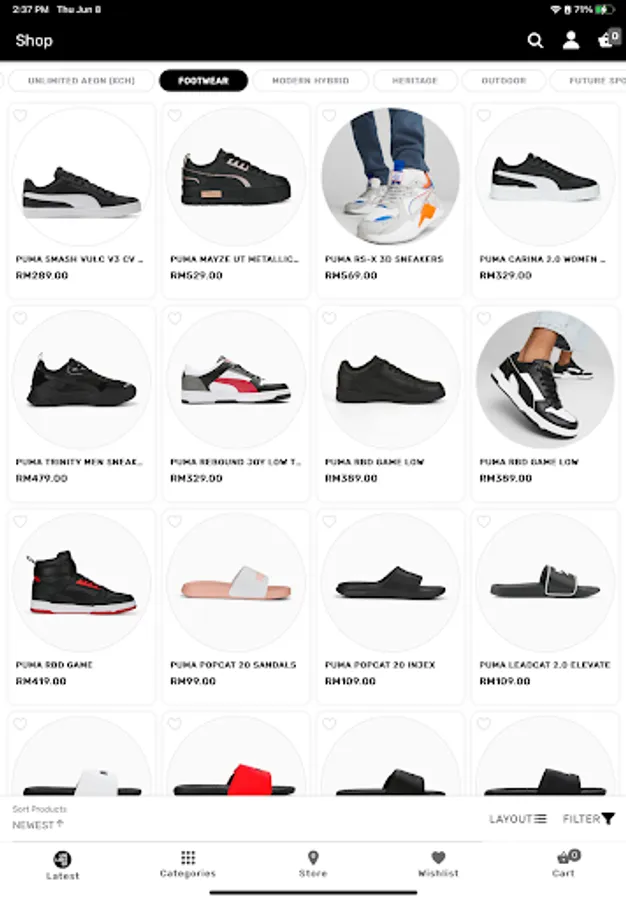Toggle wishlist heart on Puma Smash Vulc V3
Screen dimensions: 626x900
click(x=20, y=115)
